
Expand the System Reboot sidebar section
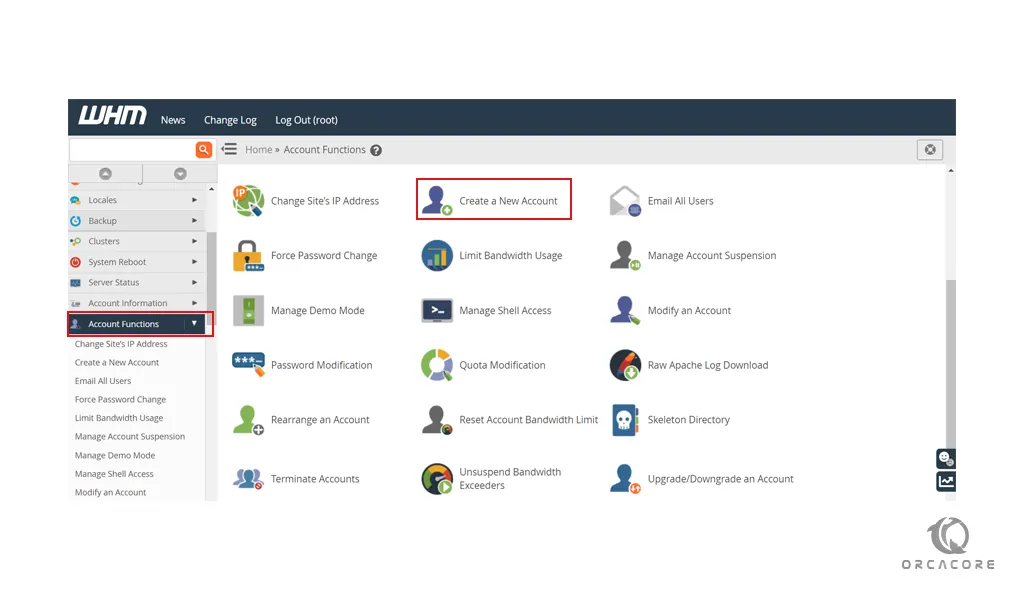click(136, 262)
